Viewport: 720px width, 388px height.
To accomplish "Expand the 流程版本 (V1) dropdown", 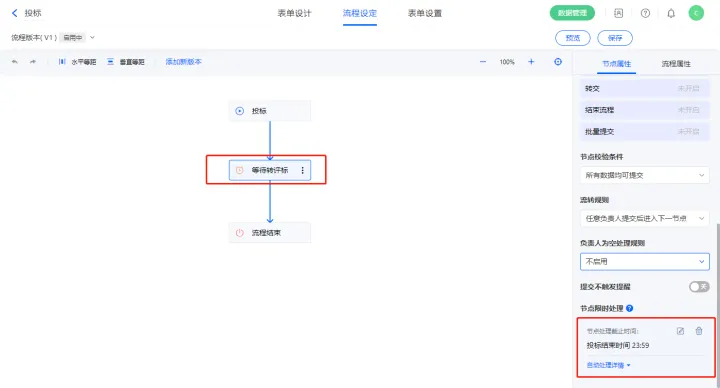I will (92, 38).
